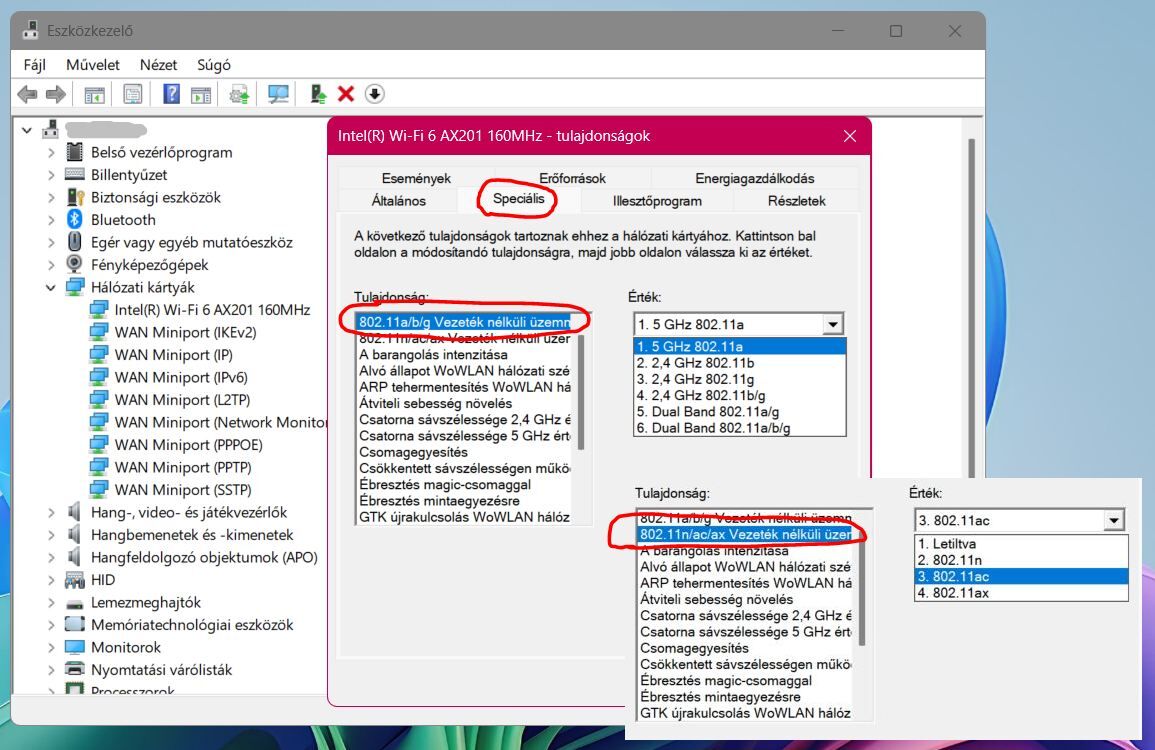Expand the Lemezmeghajtók node
The width and height of the screenshot is (1155, 750).
click(x=51, y=603)
